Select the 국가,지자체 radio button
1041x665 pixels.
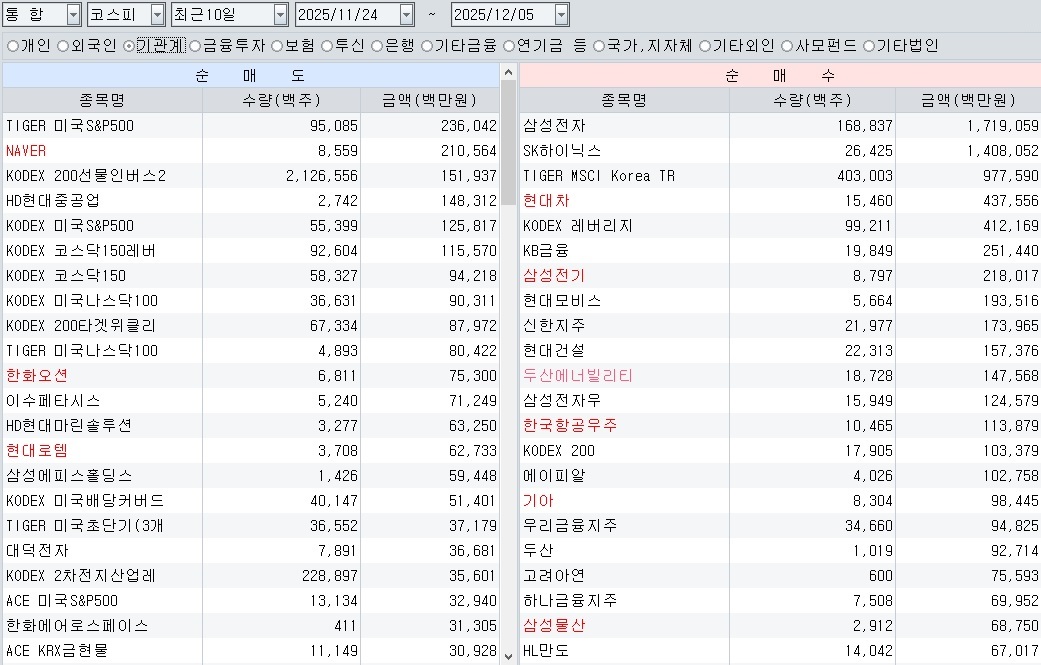[600, 46]
